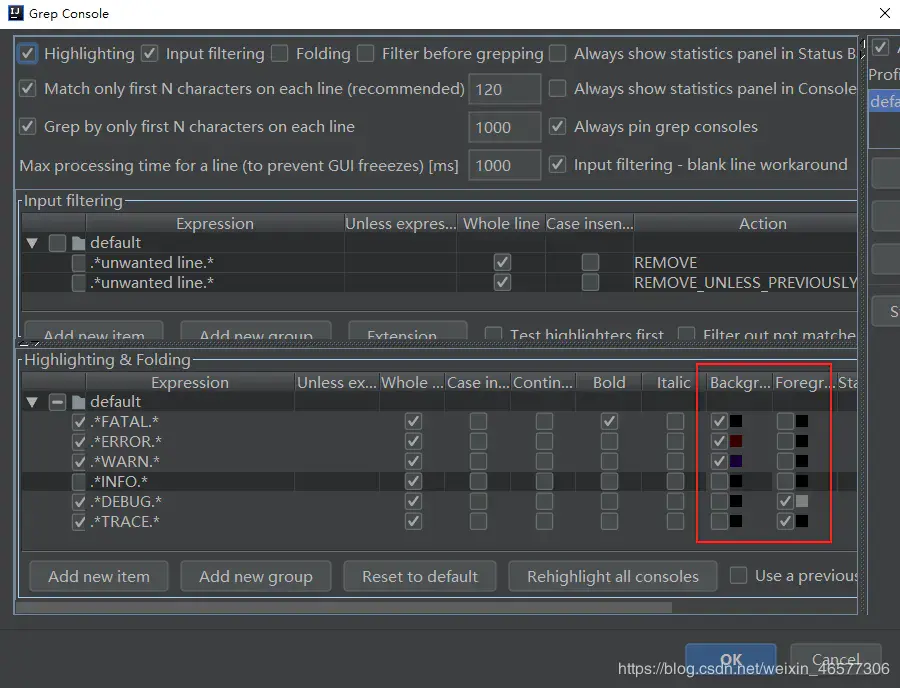Click Rehighlight all consoles button

tap(612, 576)
